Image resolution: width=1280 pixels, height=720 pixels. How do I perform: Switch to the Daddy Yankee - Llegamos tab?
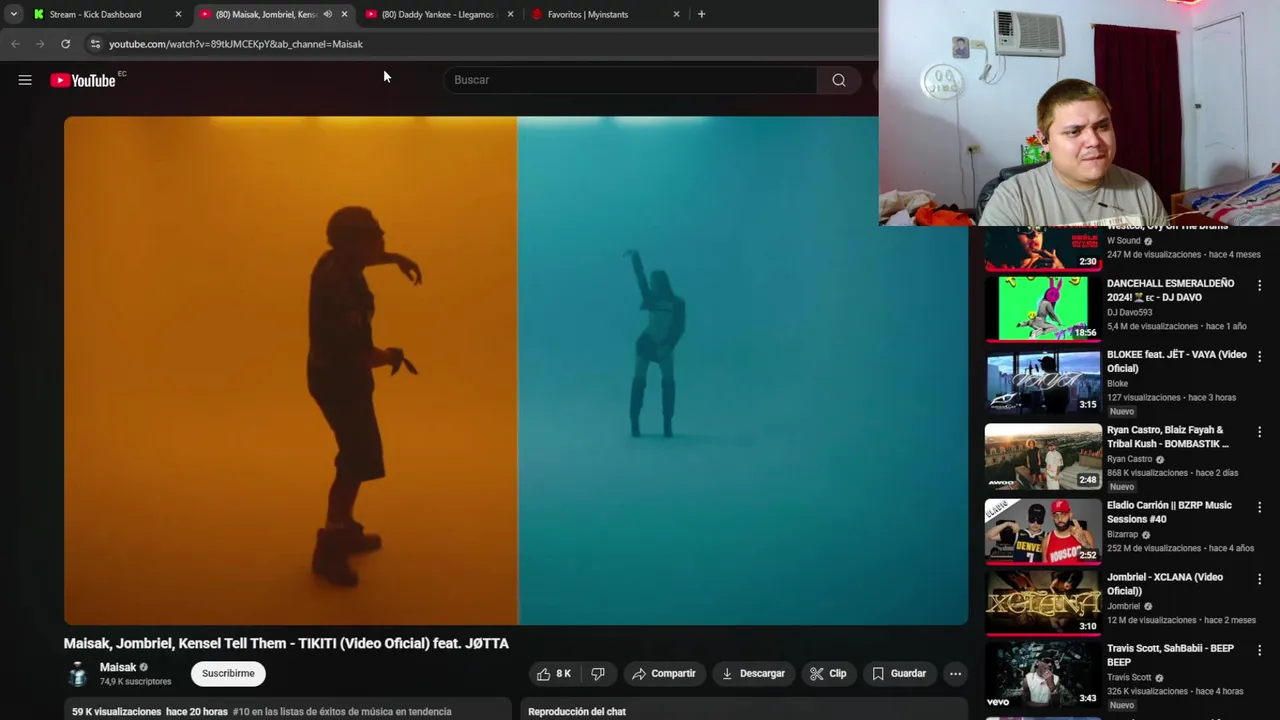pos(438,14)
